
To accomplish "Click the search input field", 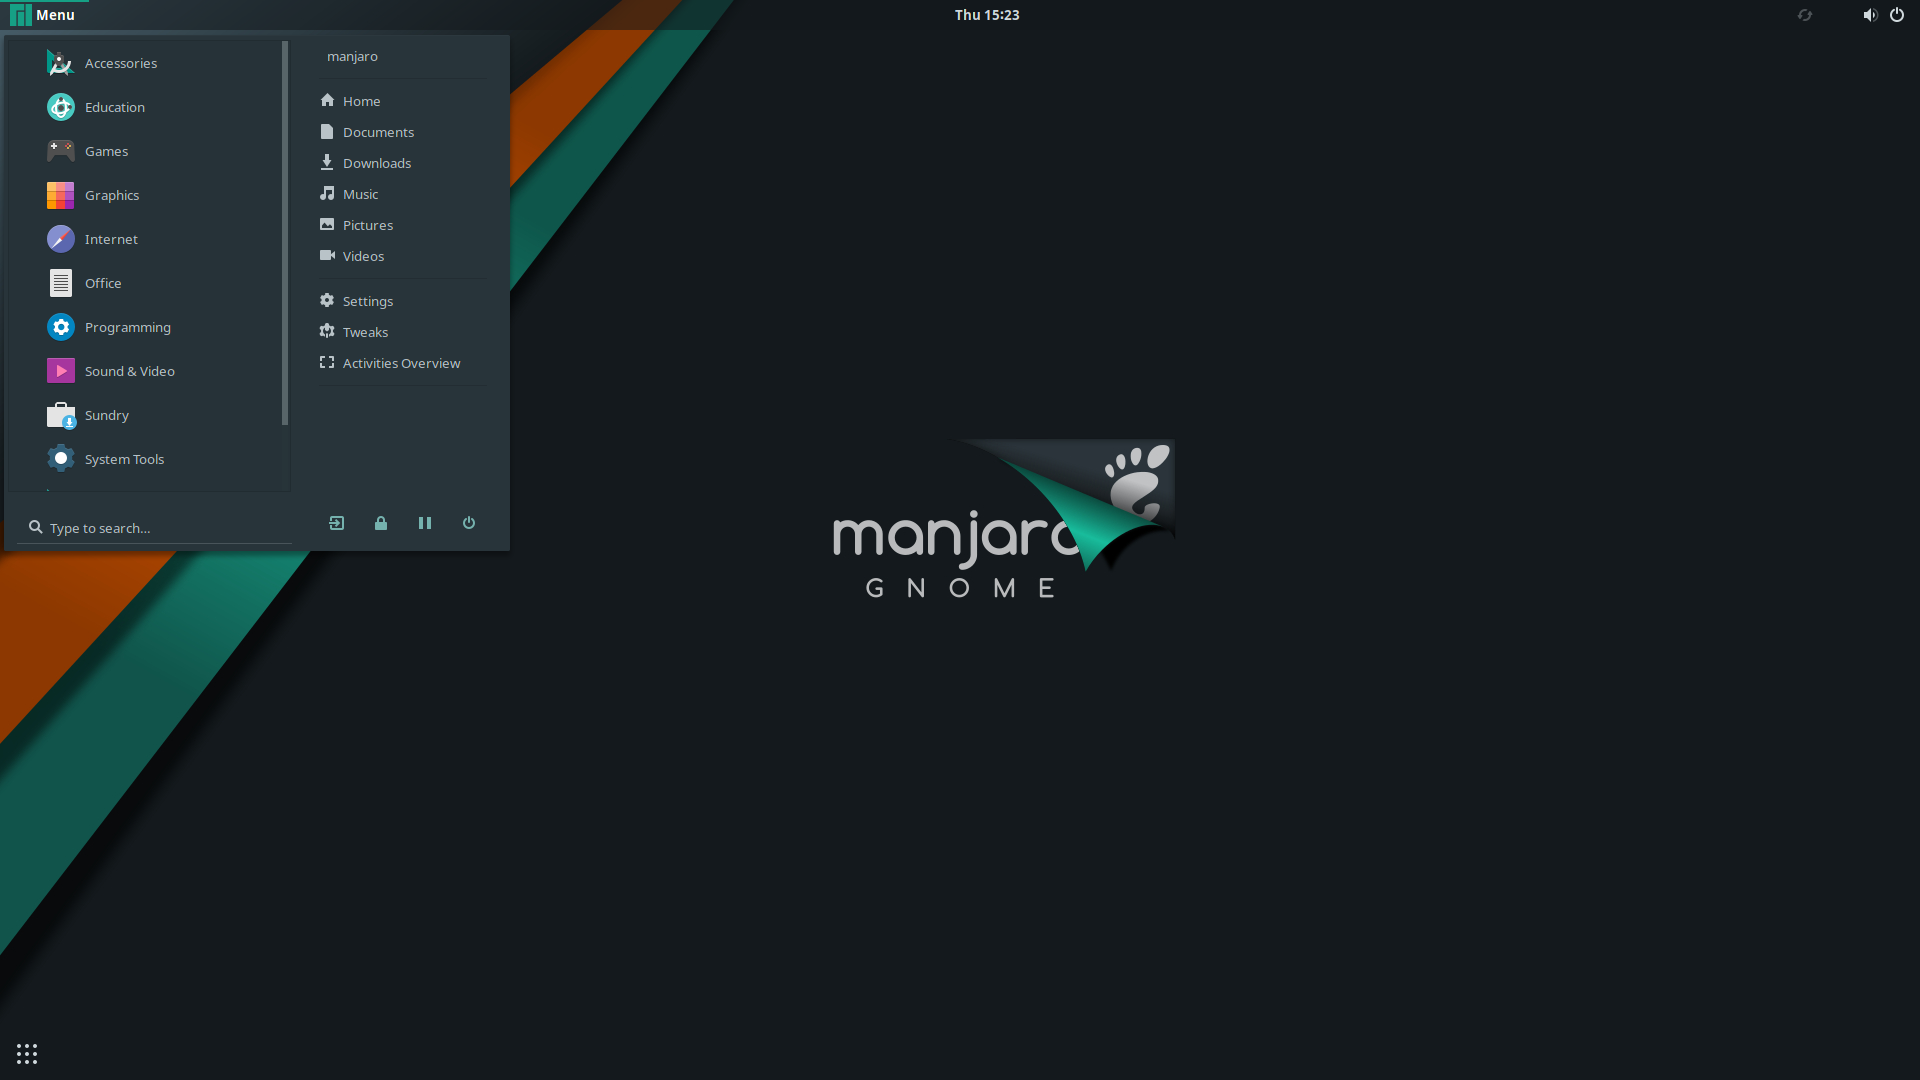I will pos(156,527).
